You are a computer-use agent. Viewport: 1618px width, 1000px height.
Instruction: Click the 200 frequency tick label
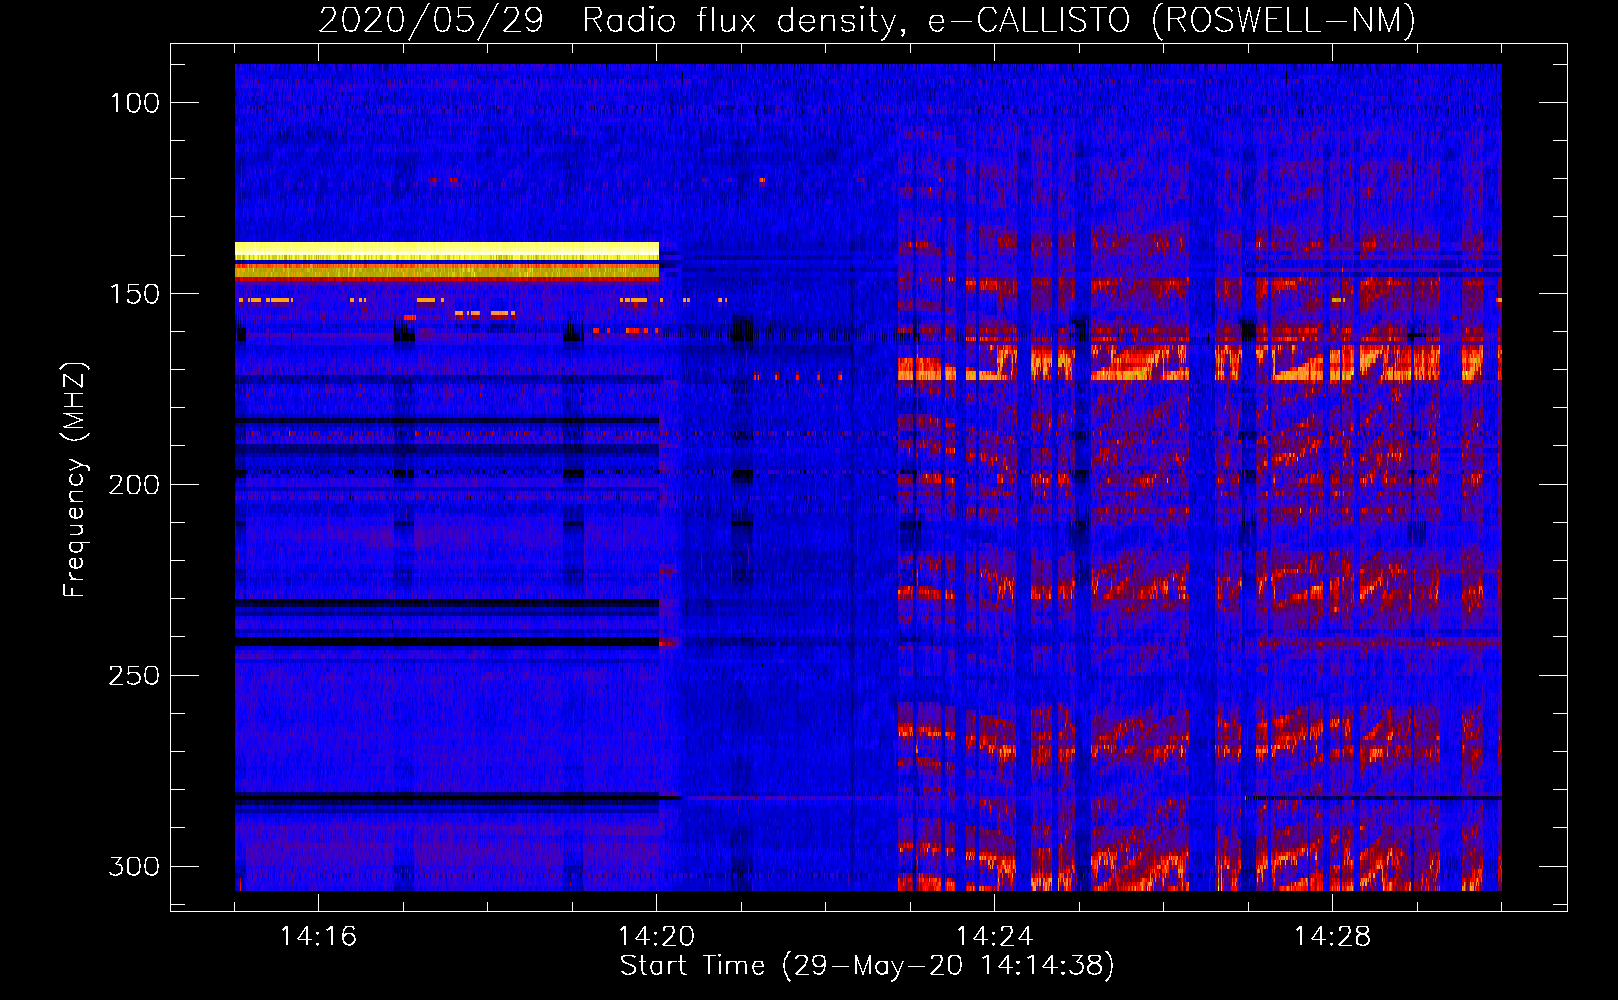pyautogui.click(x=135, y=485)
